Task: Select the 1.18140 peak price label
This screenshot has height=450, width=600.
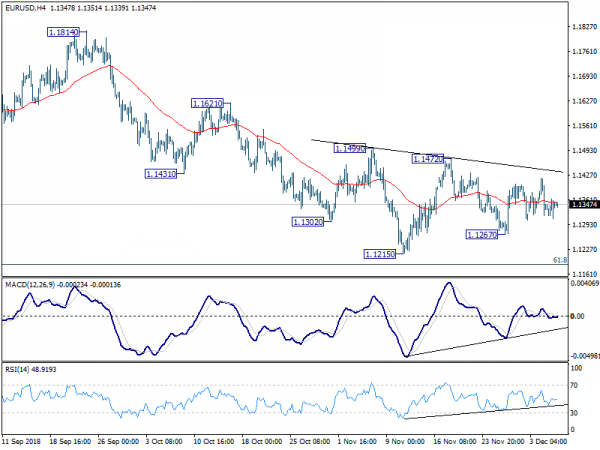Action: 62,33
